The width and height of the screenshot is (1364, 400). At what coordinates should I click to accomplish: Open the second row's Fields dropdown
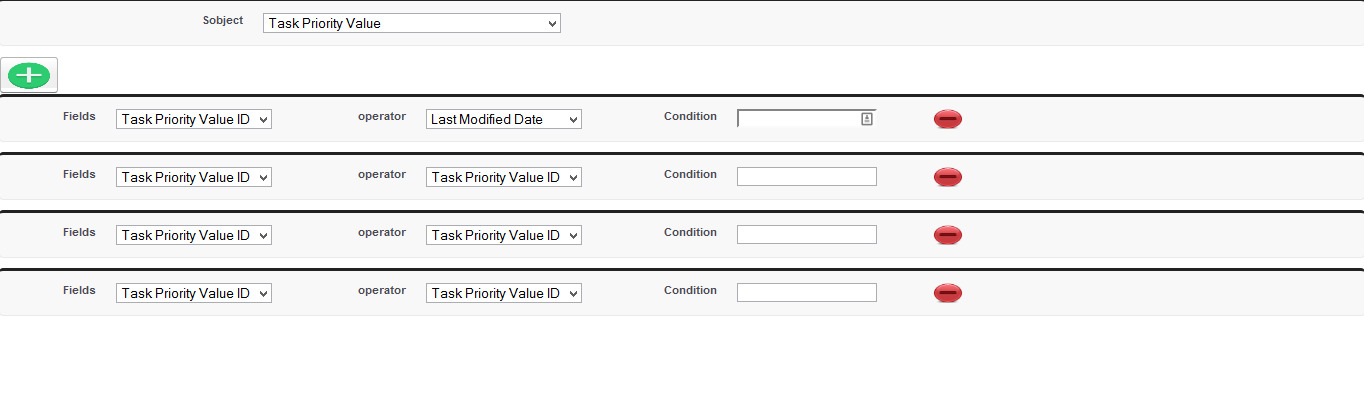tap(193, 177)
